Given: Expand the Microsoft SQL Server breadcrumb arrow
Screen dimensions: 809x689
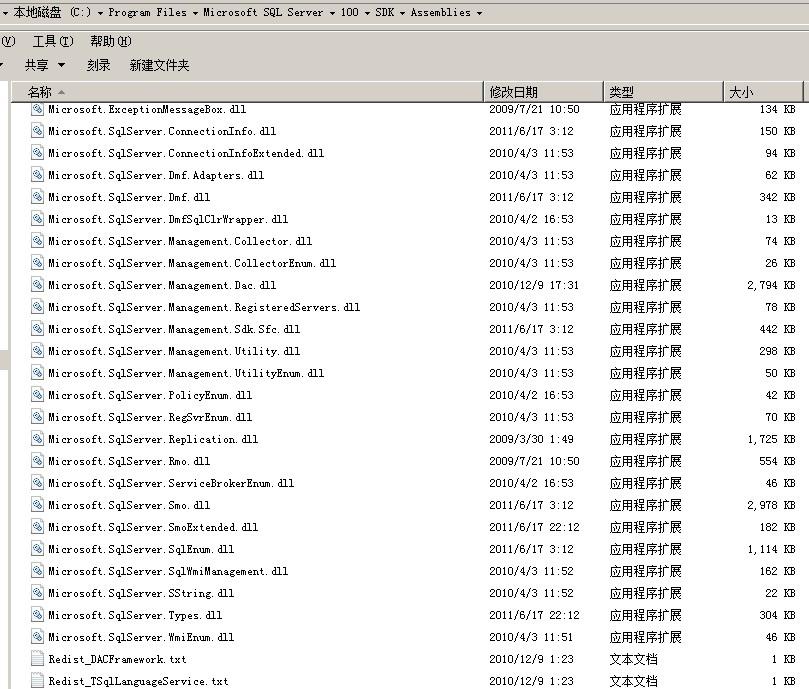Looking at the screenshot, I should [332, 13].
